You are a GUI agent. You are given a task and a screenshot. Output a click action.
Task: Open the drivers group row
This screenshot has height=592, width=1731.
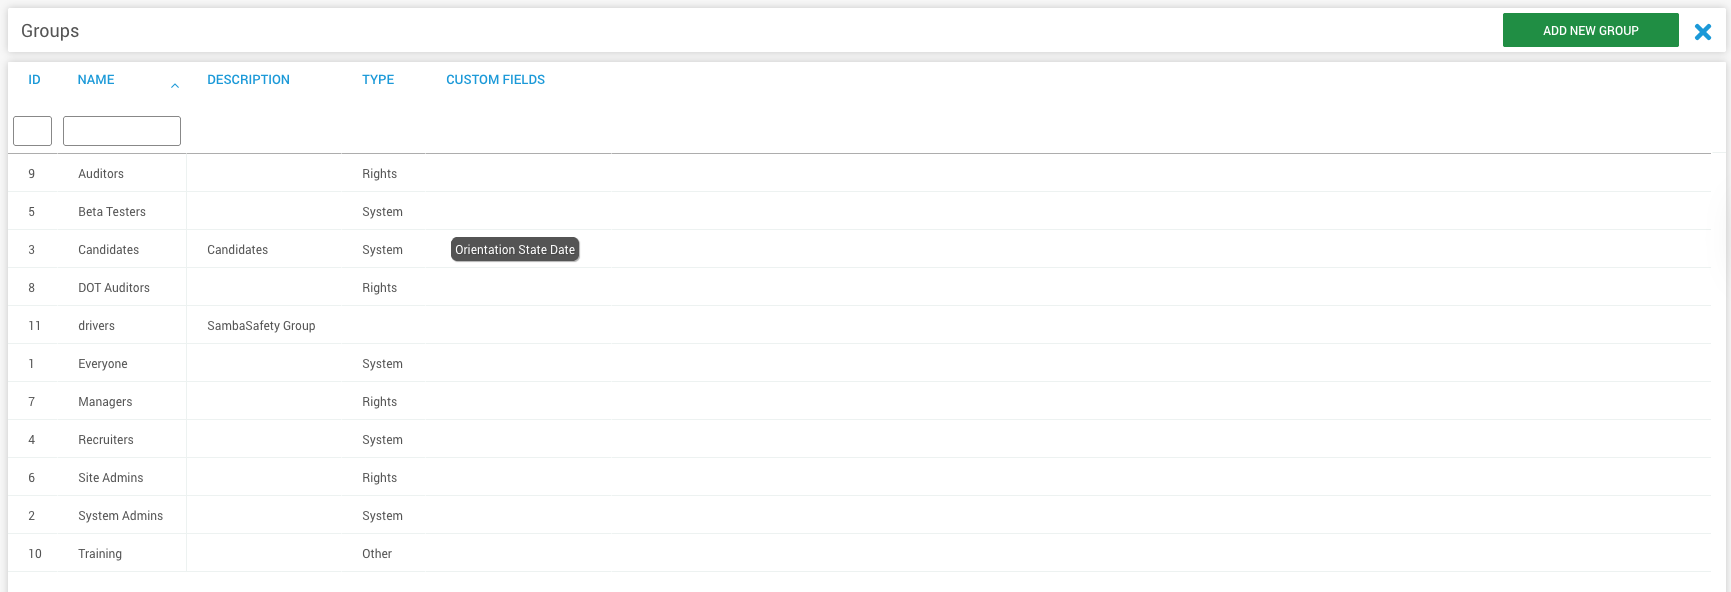[x=96, y=326]
